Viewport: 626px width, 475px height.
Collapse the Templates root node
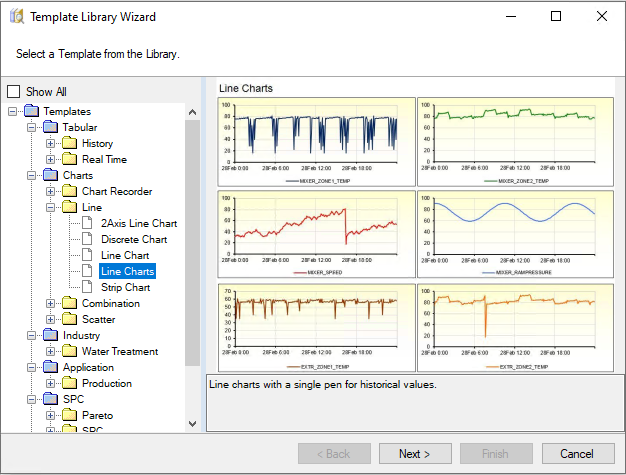click(12, 111)
